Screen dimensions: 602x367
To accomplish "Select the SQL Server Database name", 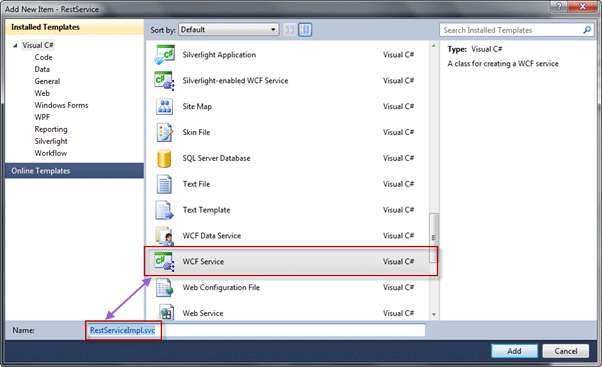I will tap(217, 158).
